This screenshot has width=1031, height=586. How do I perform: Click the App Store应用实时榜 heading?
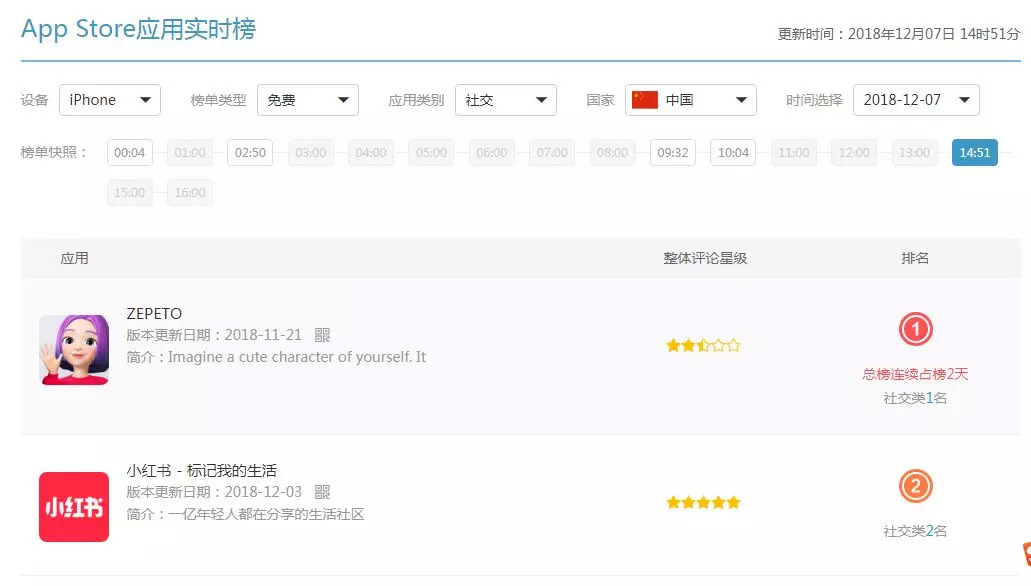[138, 29]
